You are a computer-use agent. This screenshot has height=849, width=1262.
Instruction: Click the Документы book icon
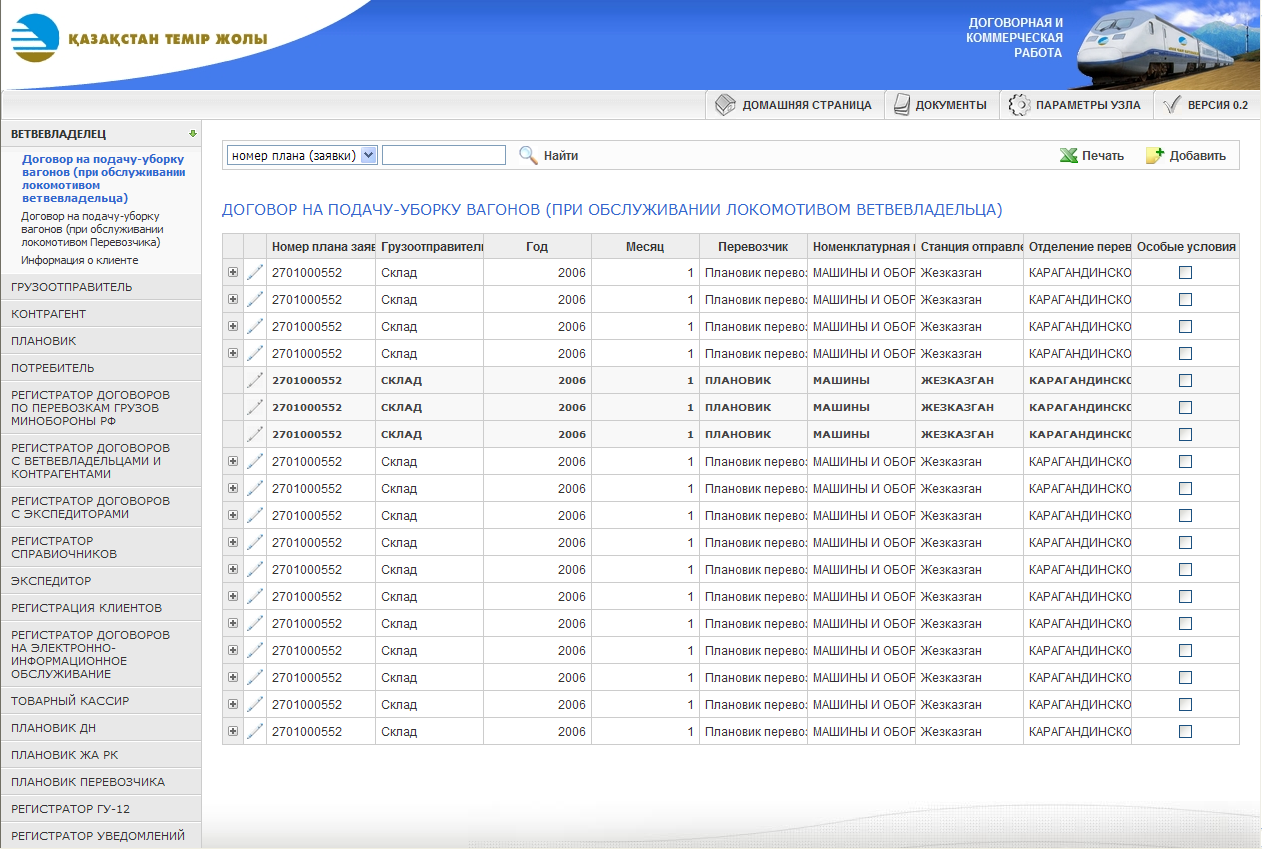pyautogui.click(x=901, y=105)
